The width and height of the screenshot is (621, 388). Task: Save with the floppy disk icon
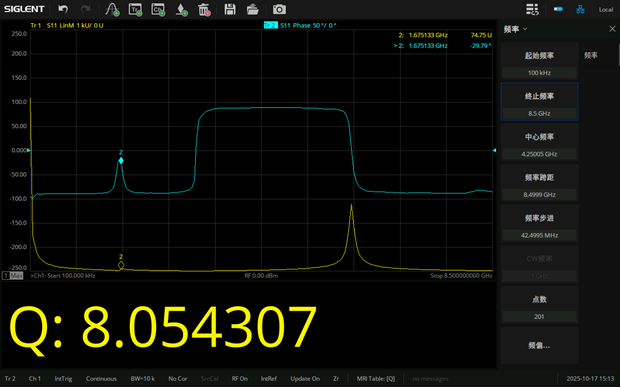click(230, 9)
